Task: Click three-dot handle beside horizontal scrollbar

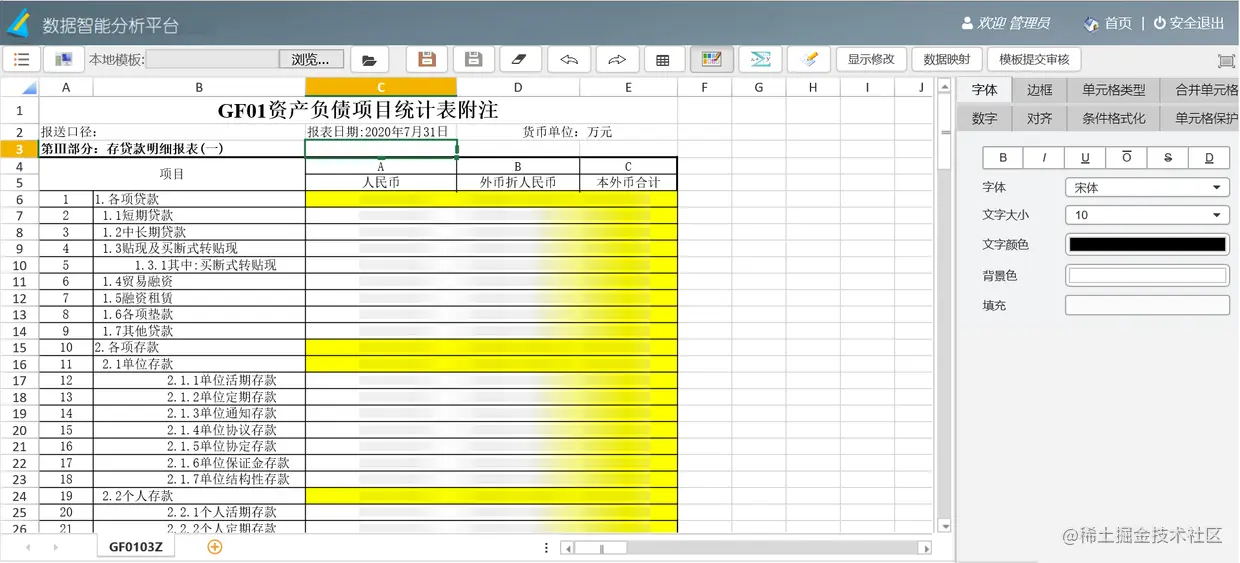Action: (546, 548)
